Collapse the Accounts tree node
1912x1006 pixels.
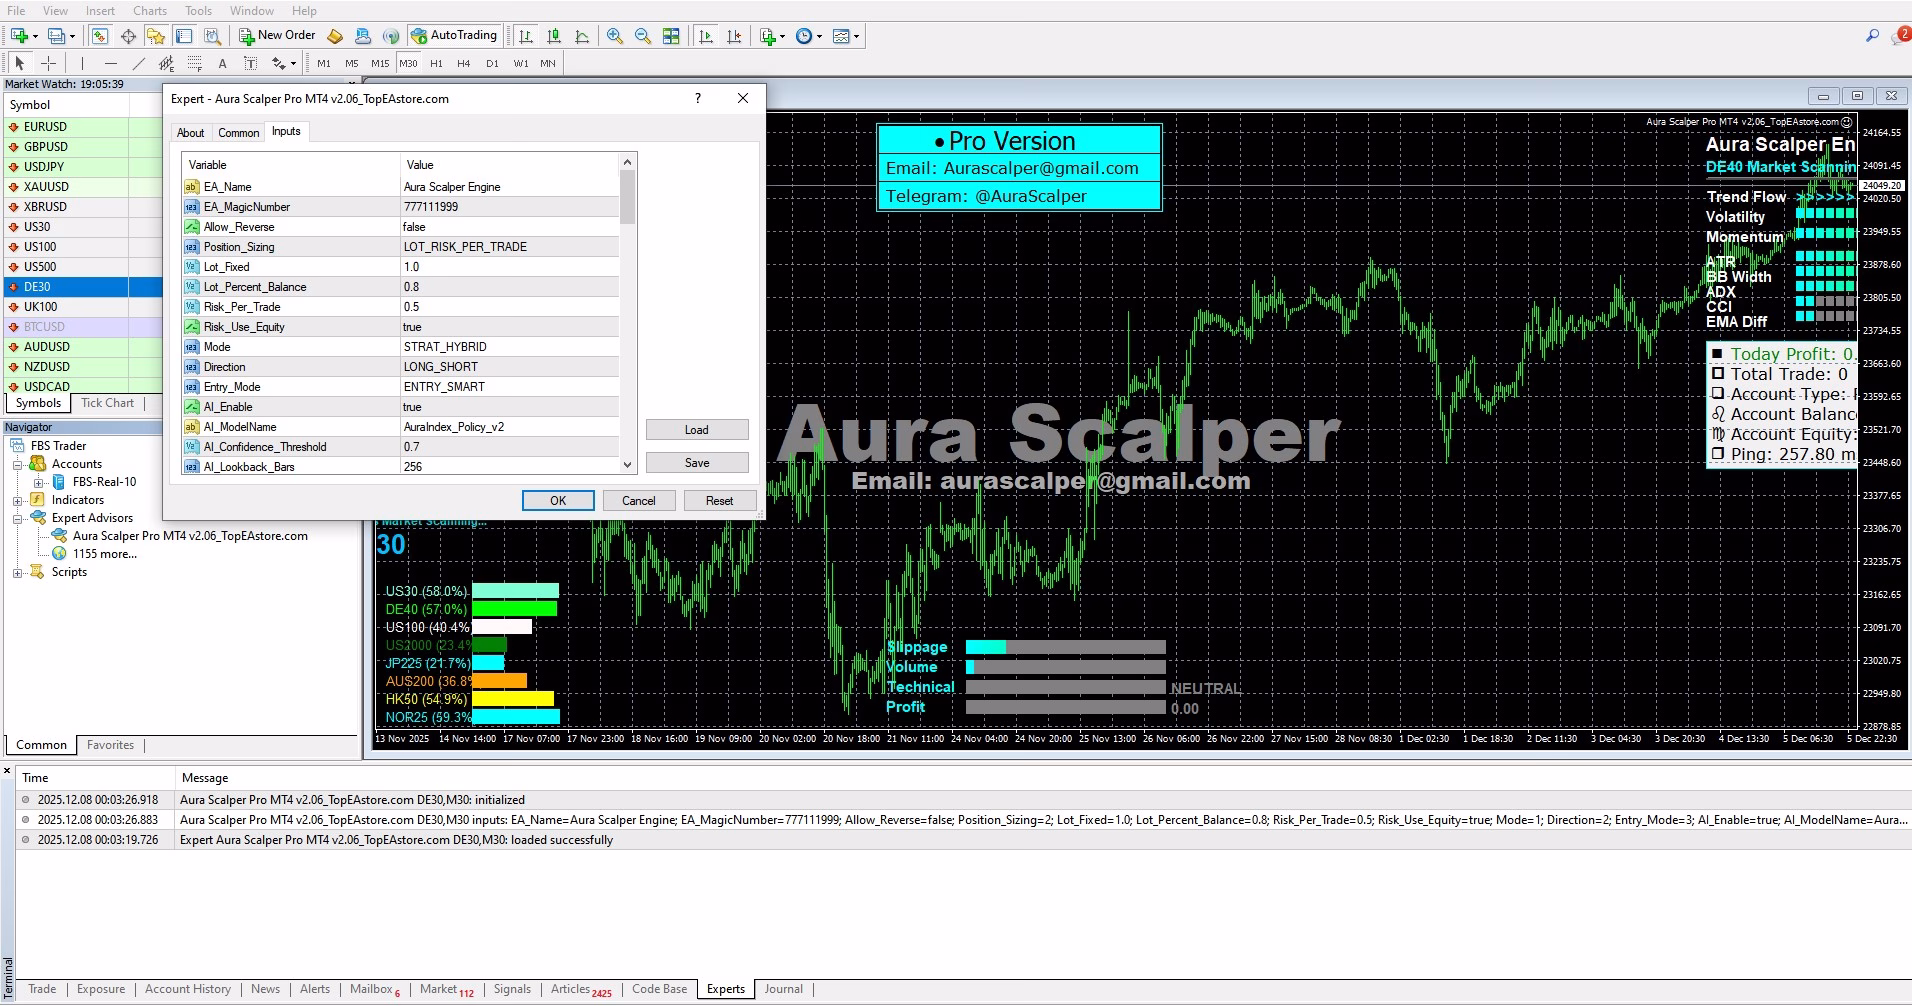(18, 465)
